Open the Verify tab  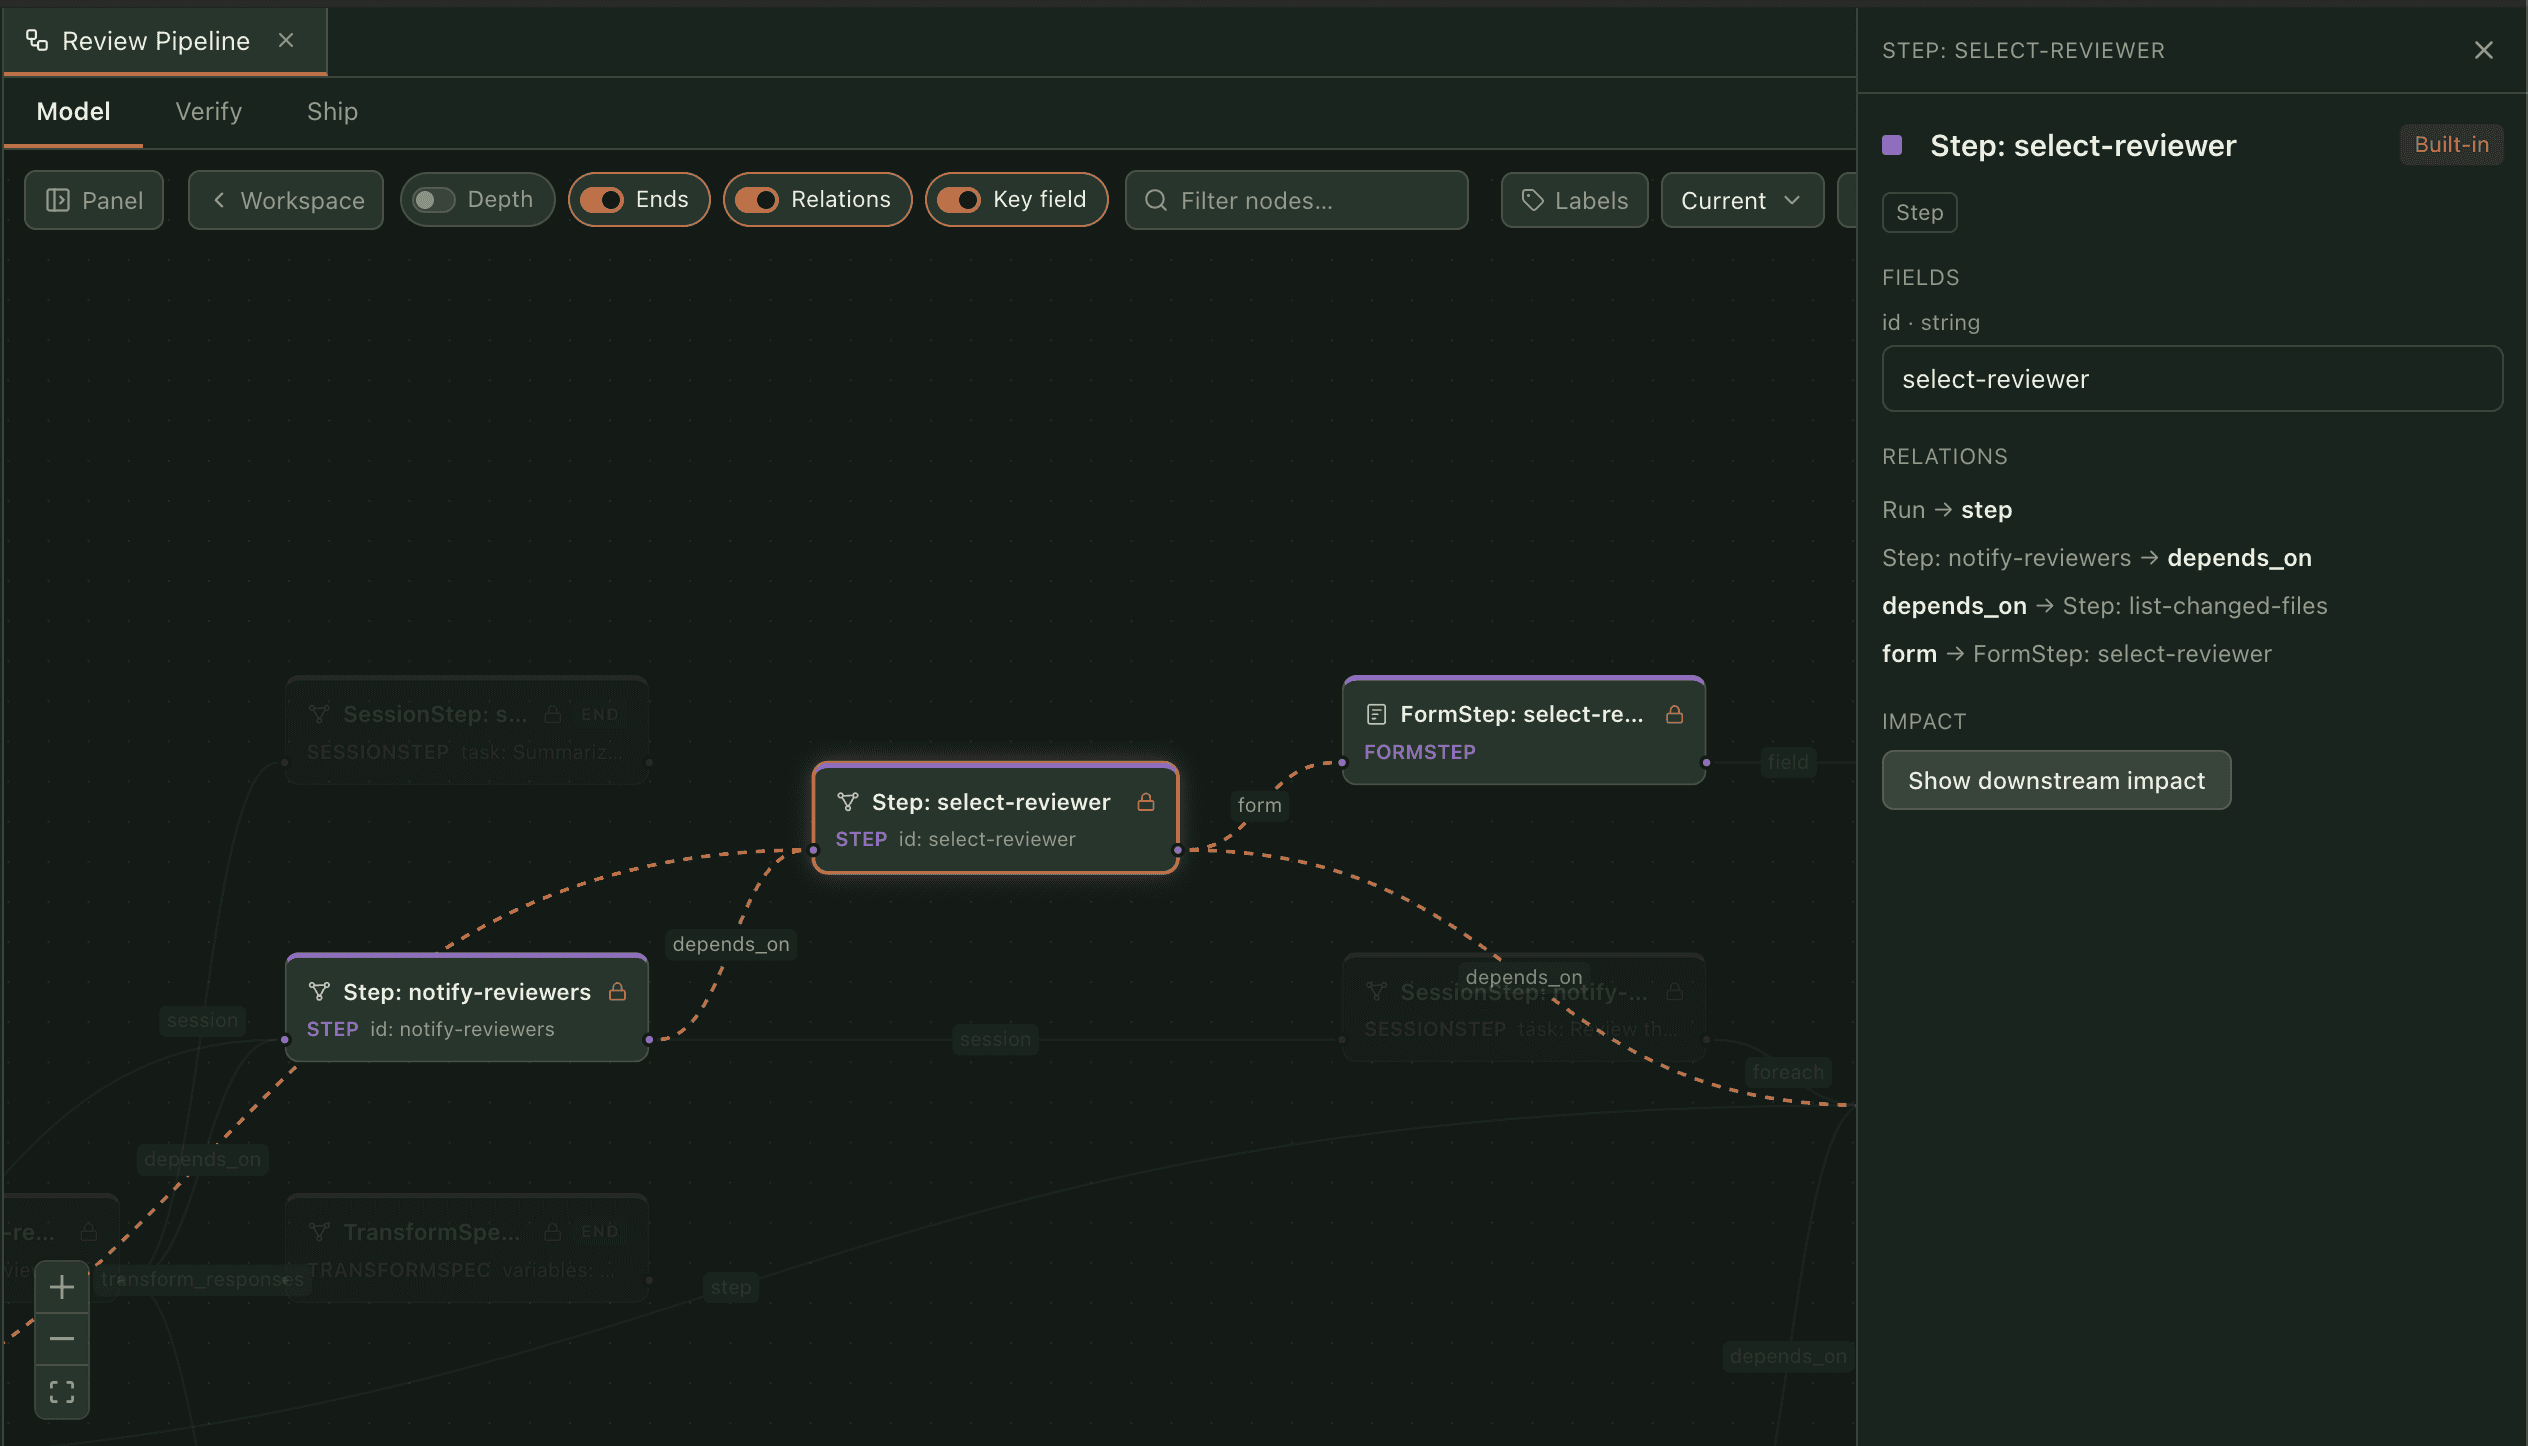pyautogui.click(x=209, y=111)
